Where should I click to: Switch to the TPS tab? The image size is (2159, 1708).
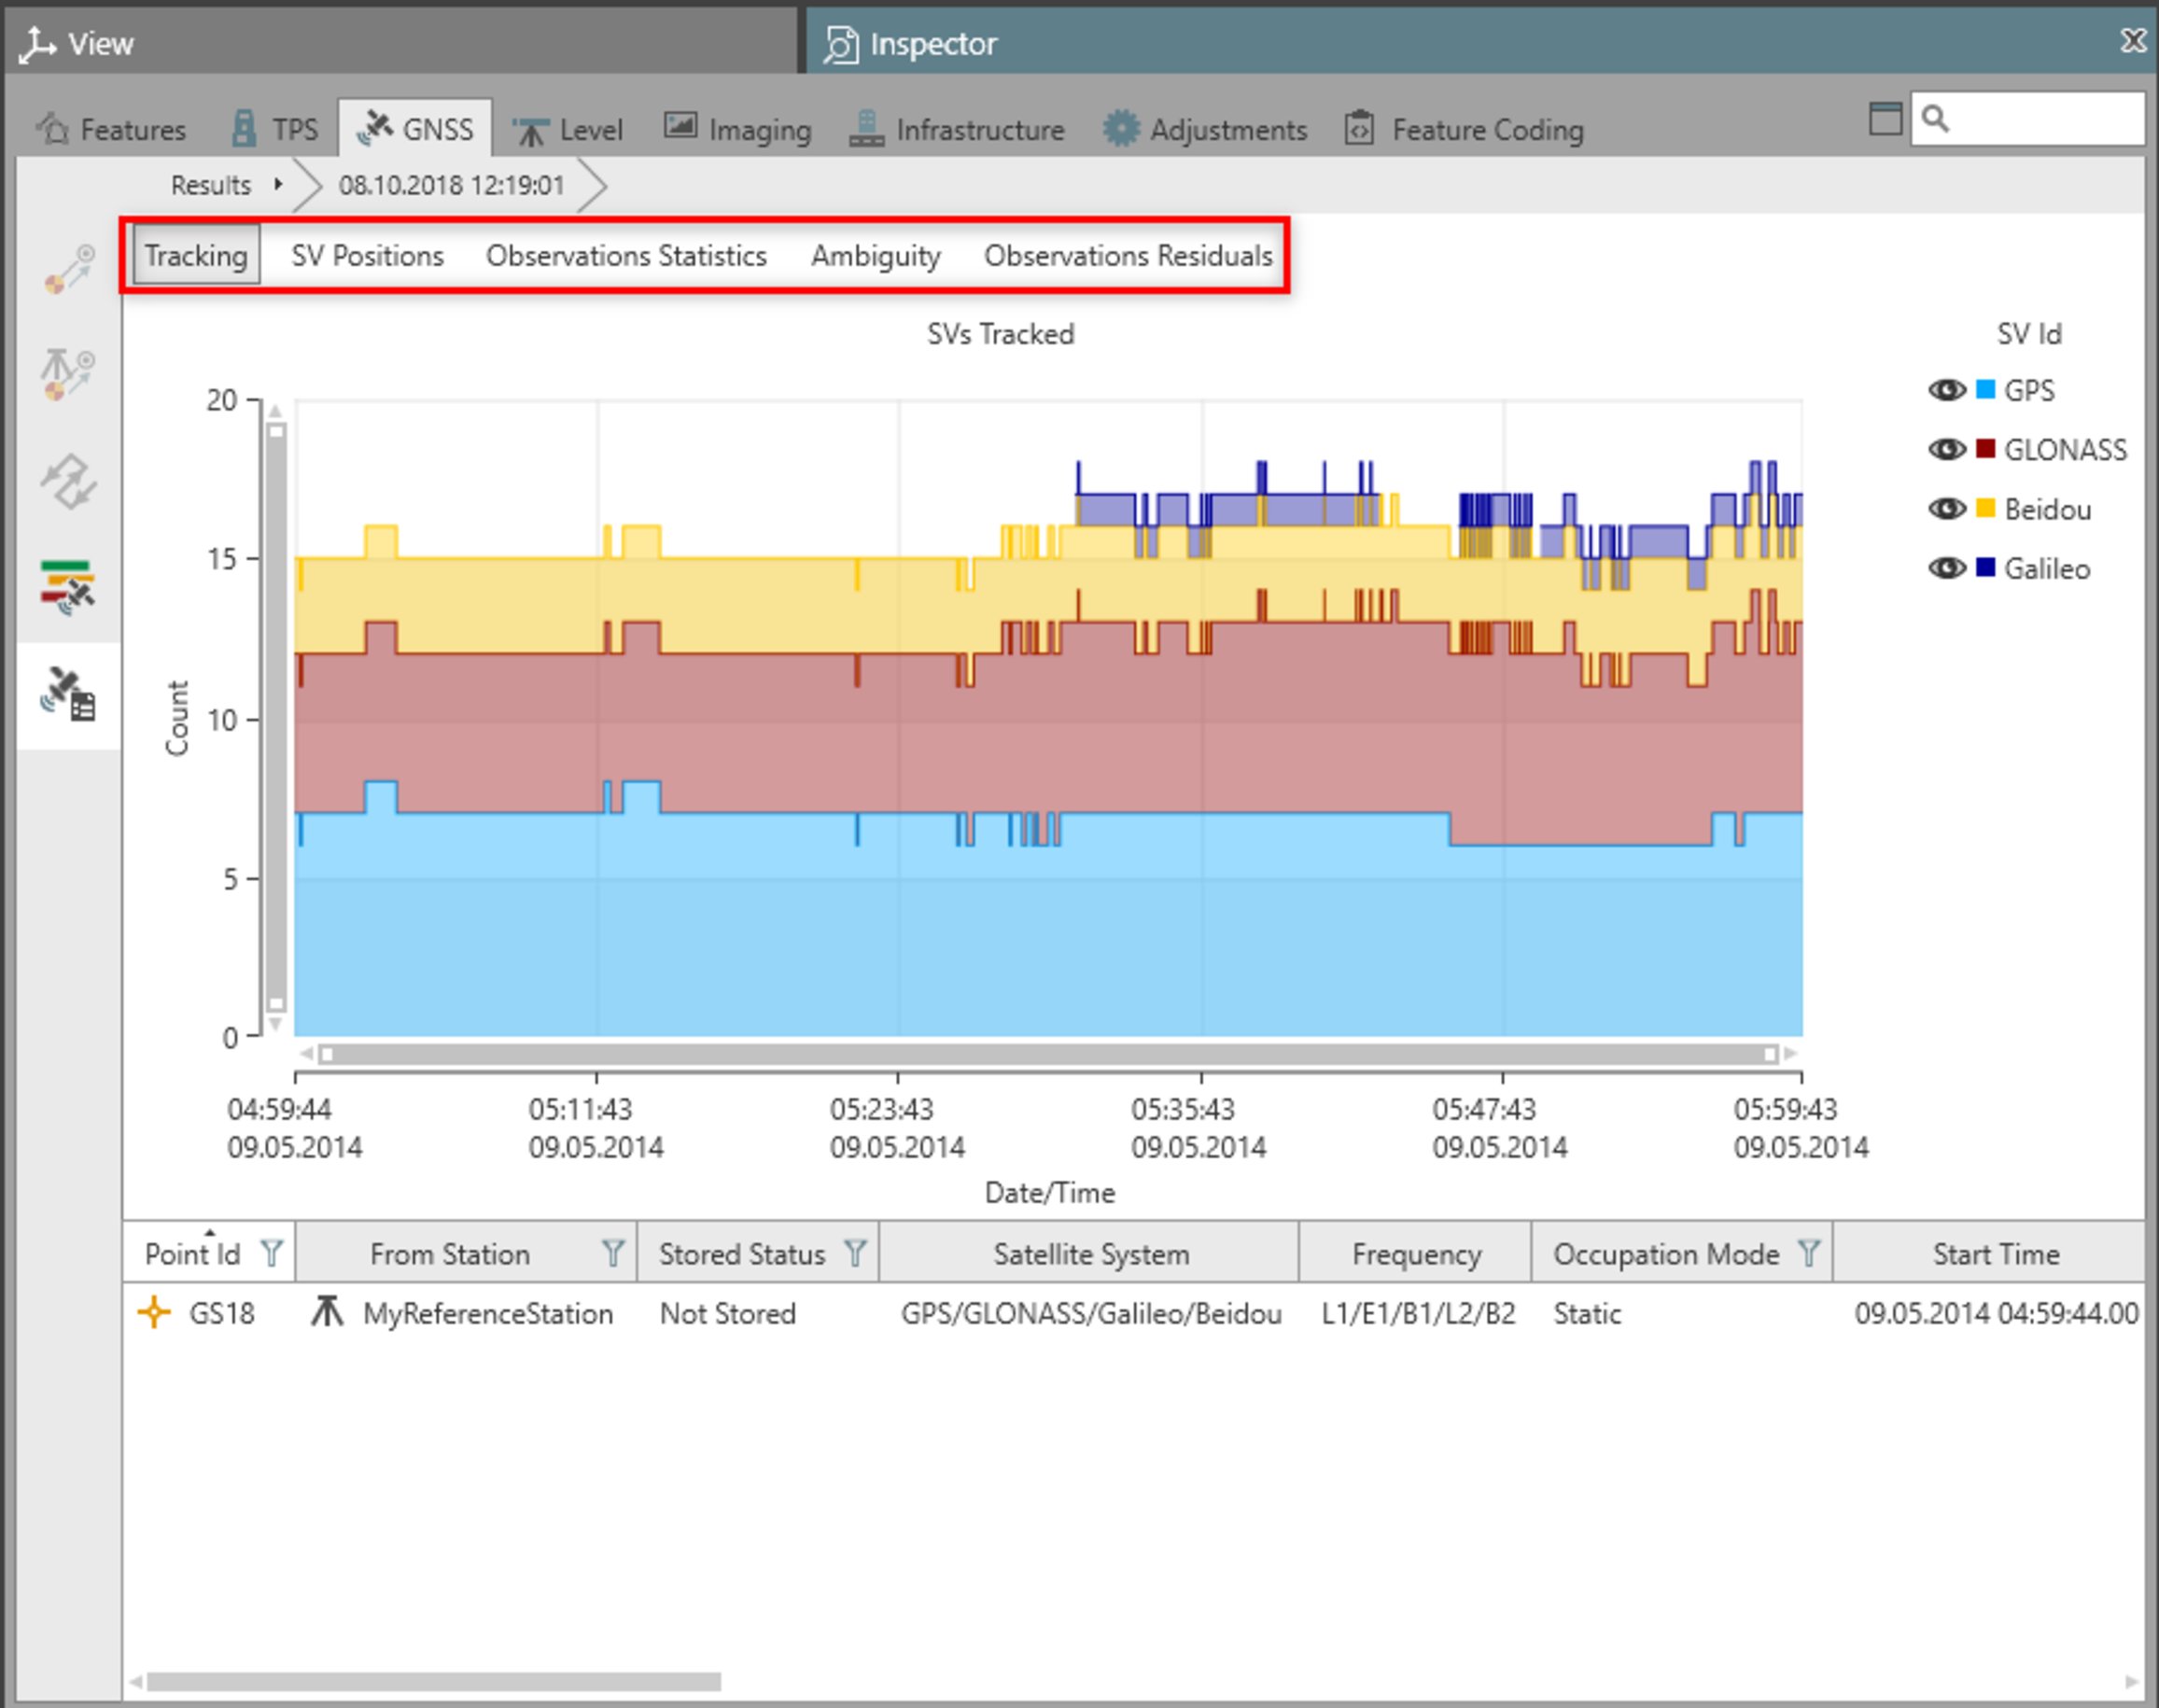click(x=275, y=129)
